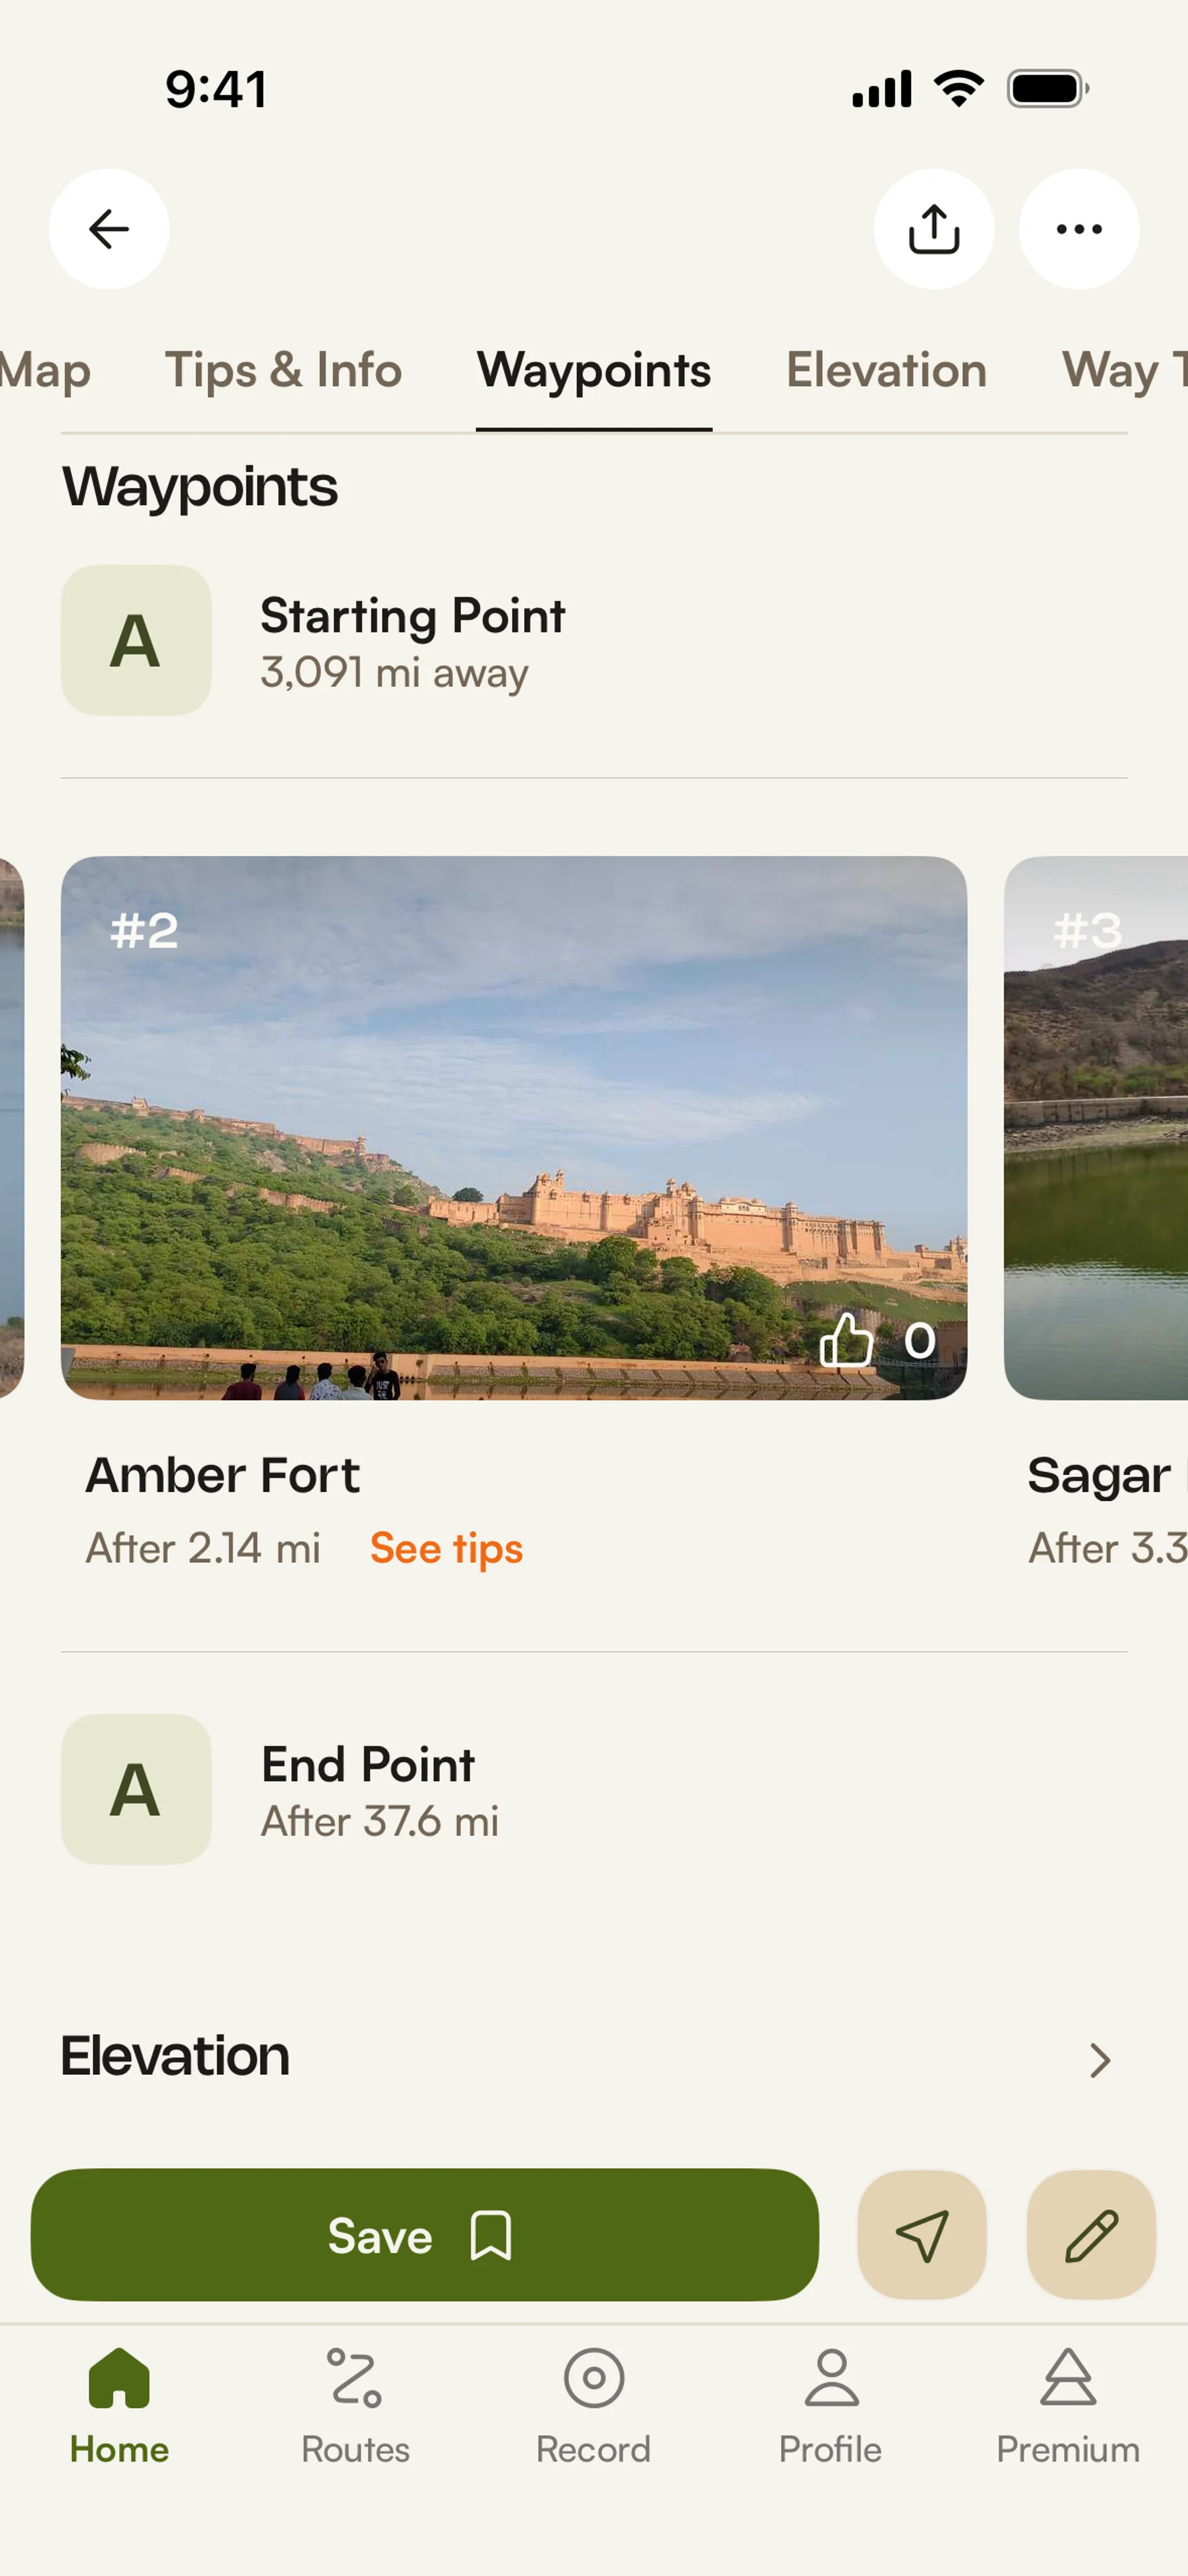Tap the back arrow button

click(x=109, y=229)
